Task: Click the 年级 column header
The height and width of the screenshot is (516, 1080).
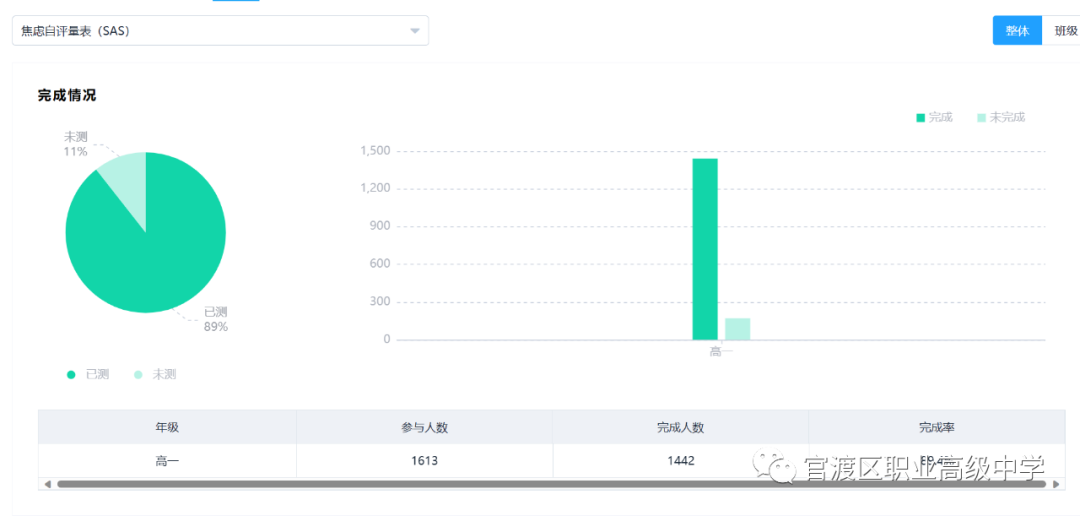Action: tap(167, 427)
